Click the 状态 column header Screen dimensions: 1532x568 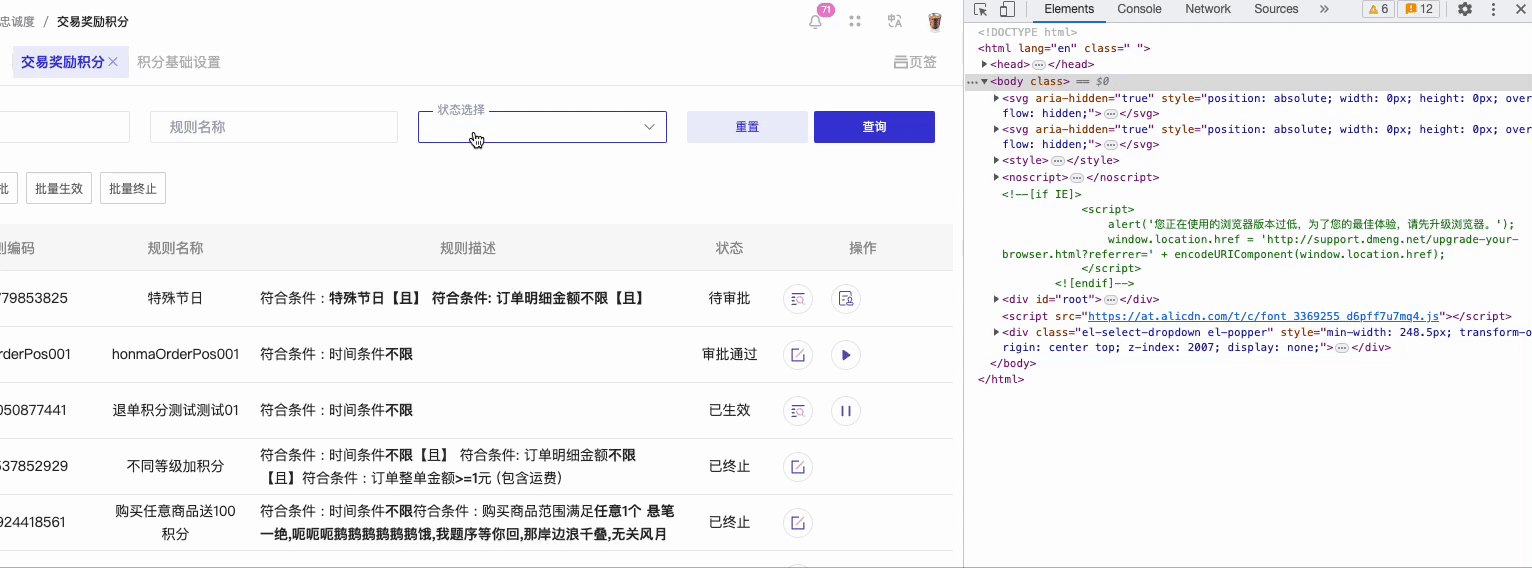pos(729,248)
